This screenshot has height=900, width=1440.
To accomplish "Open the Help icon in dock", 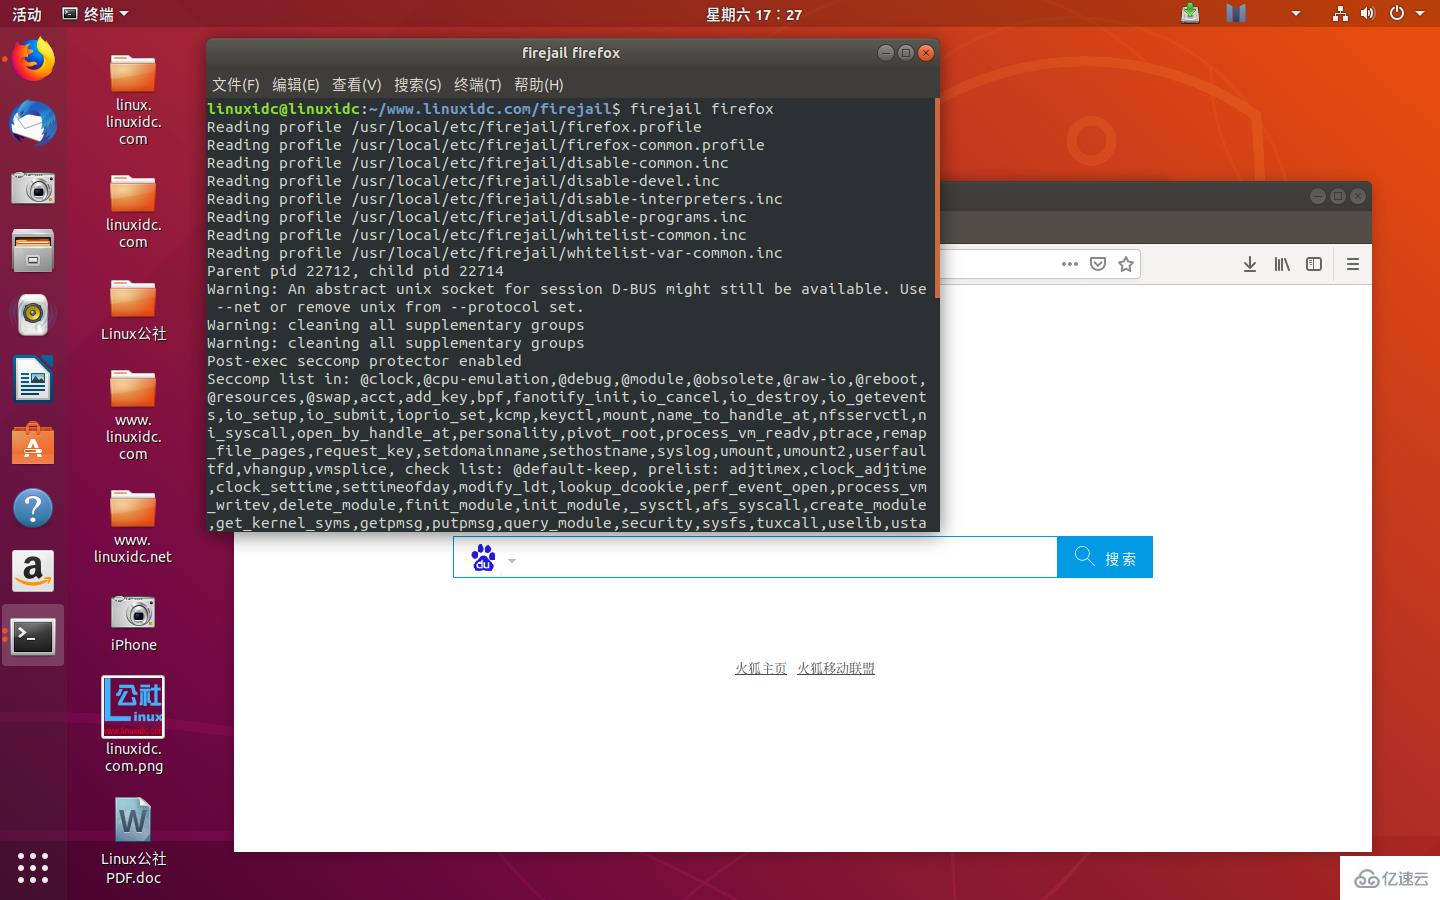I will click(x=33, y=507).
